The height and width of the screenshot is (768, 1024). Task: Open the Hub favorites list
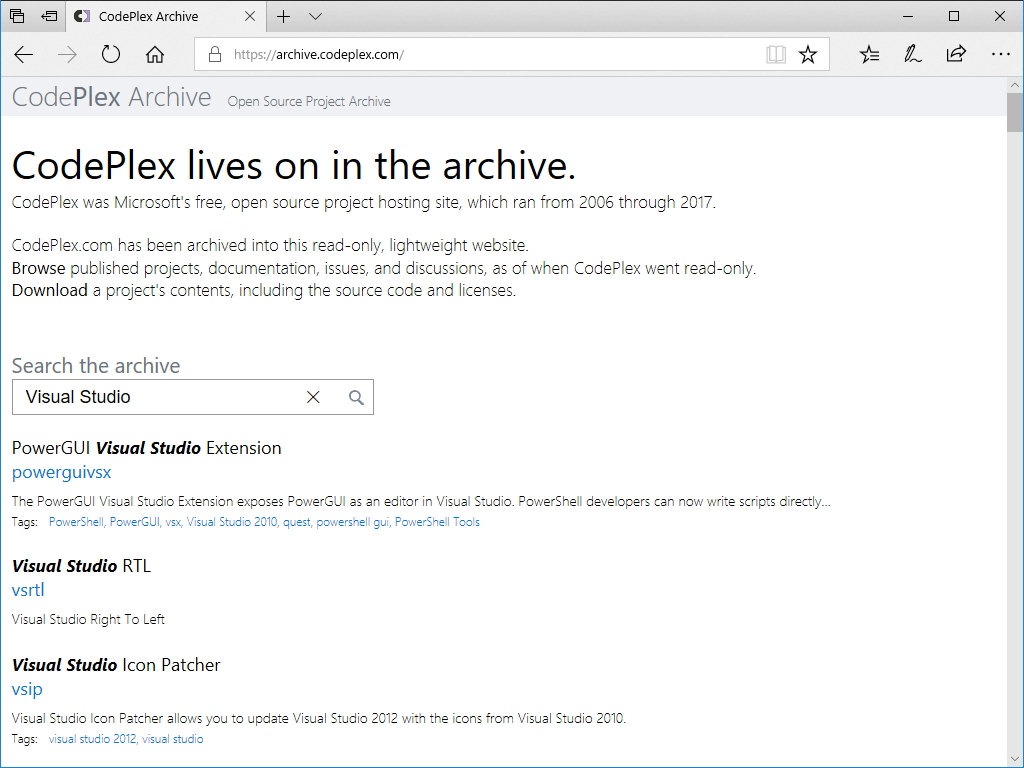tap(868, 55)
